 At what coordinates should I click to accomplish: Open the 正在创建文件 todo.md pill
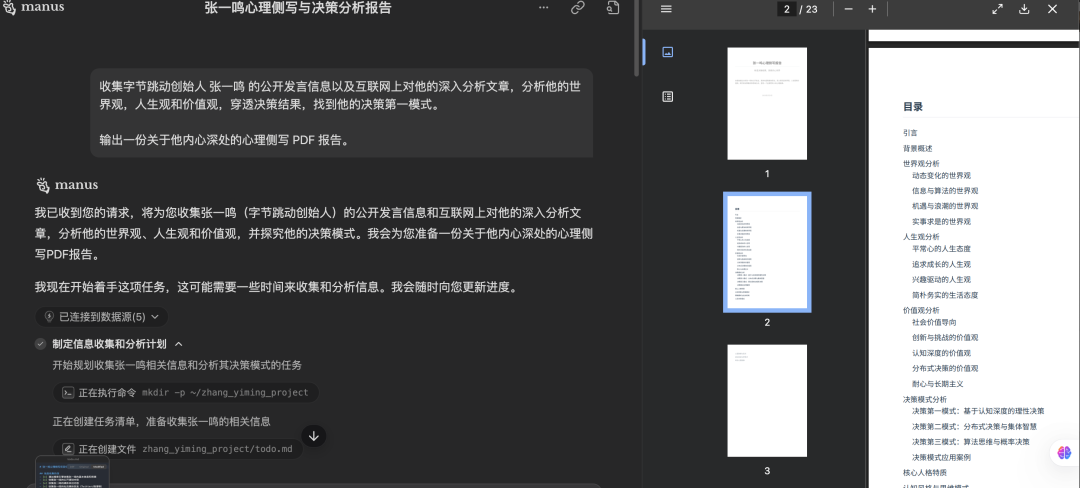(178, 449)
